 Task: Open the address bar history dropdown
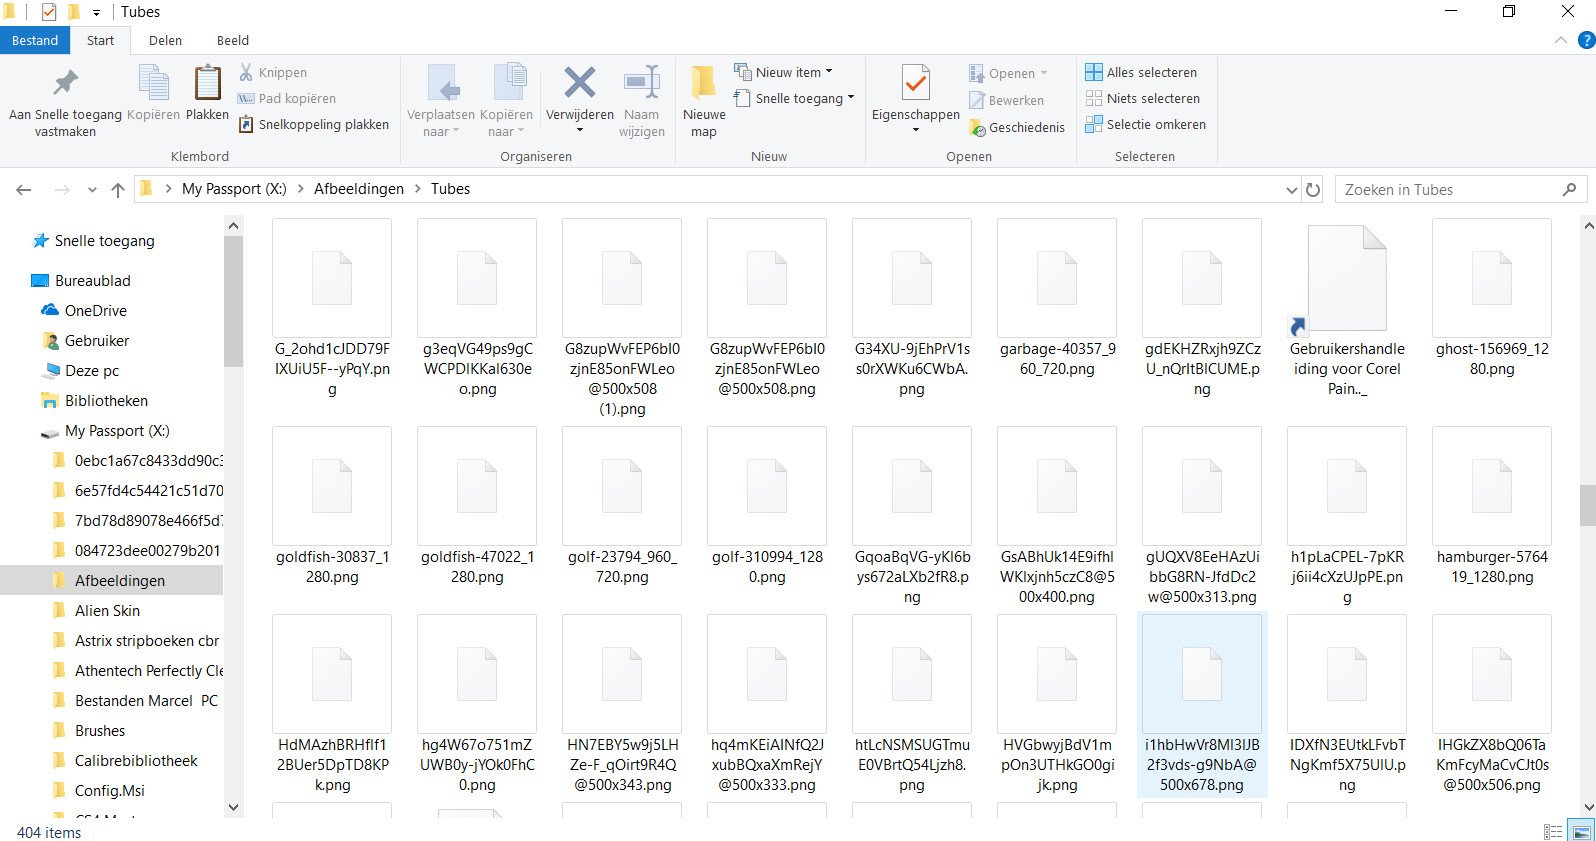click(x=1291, y=190)
